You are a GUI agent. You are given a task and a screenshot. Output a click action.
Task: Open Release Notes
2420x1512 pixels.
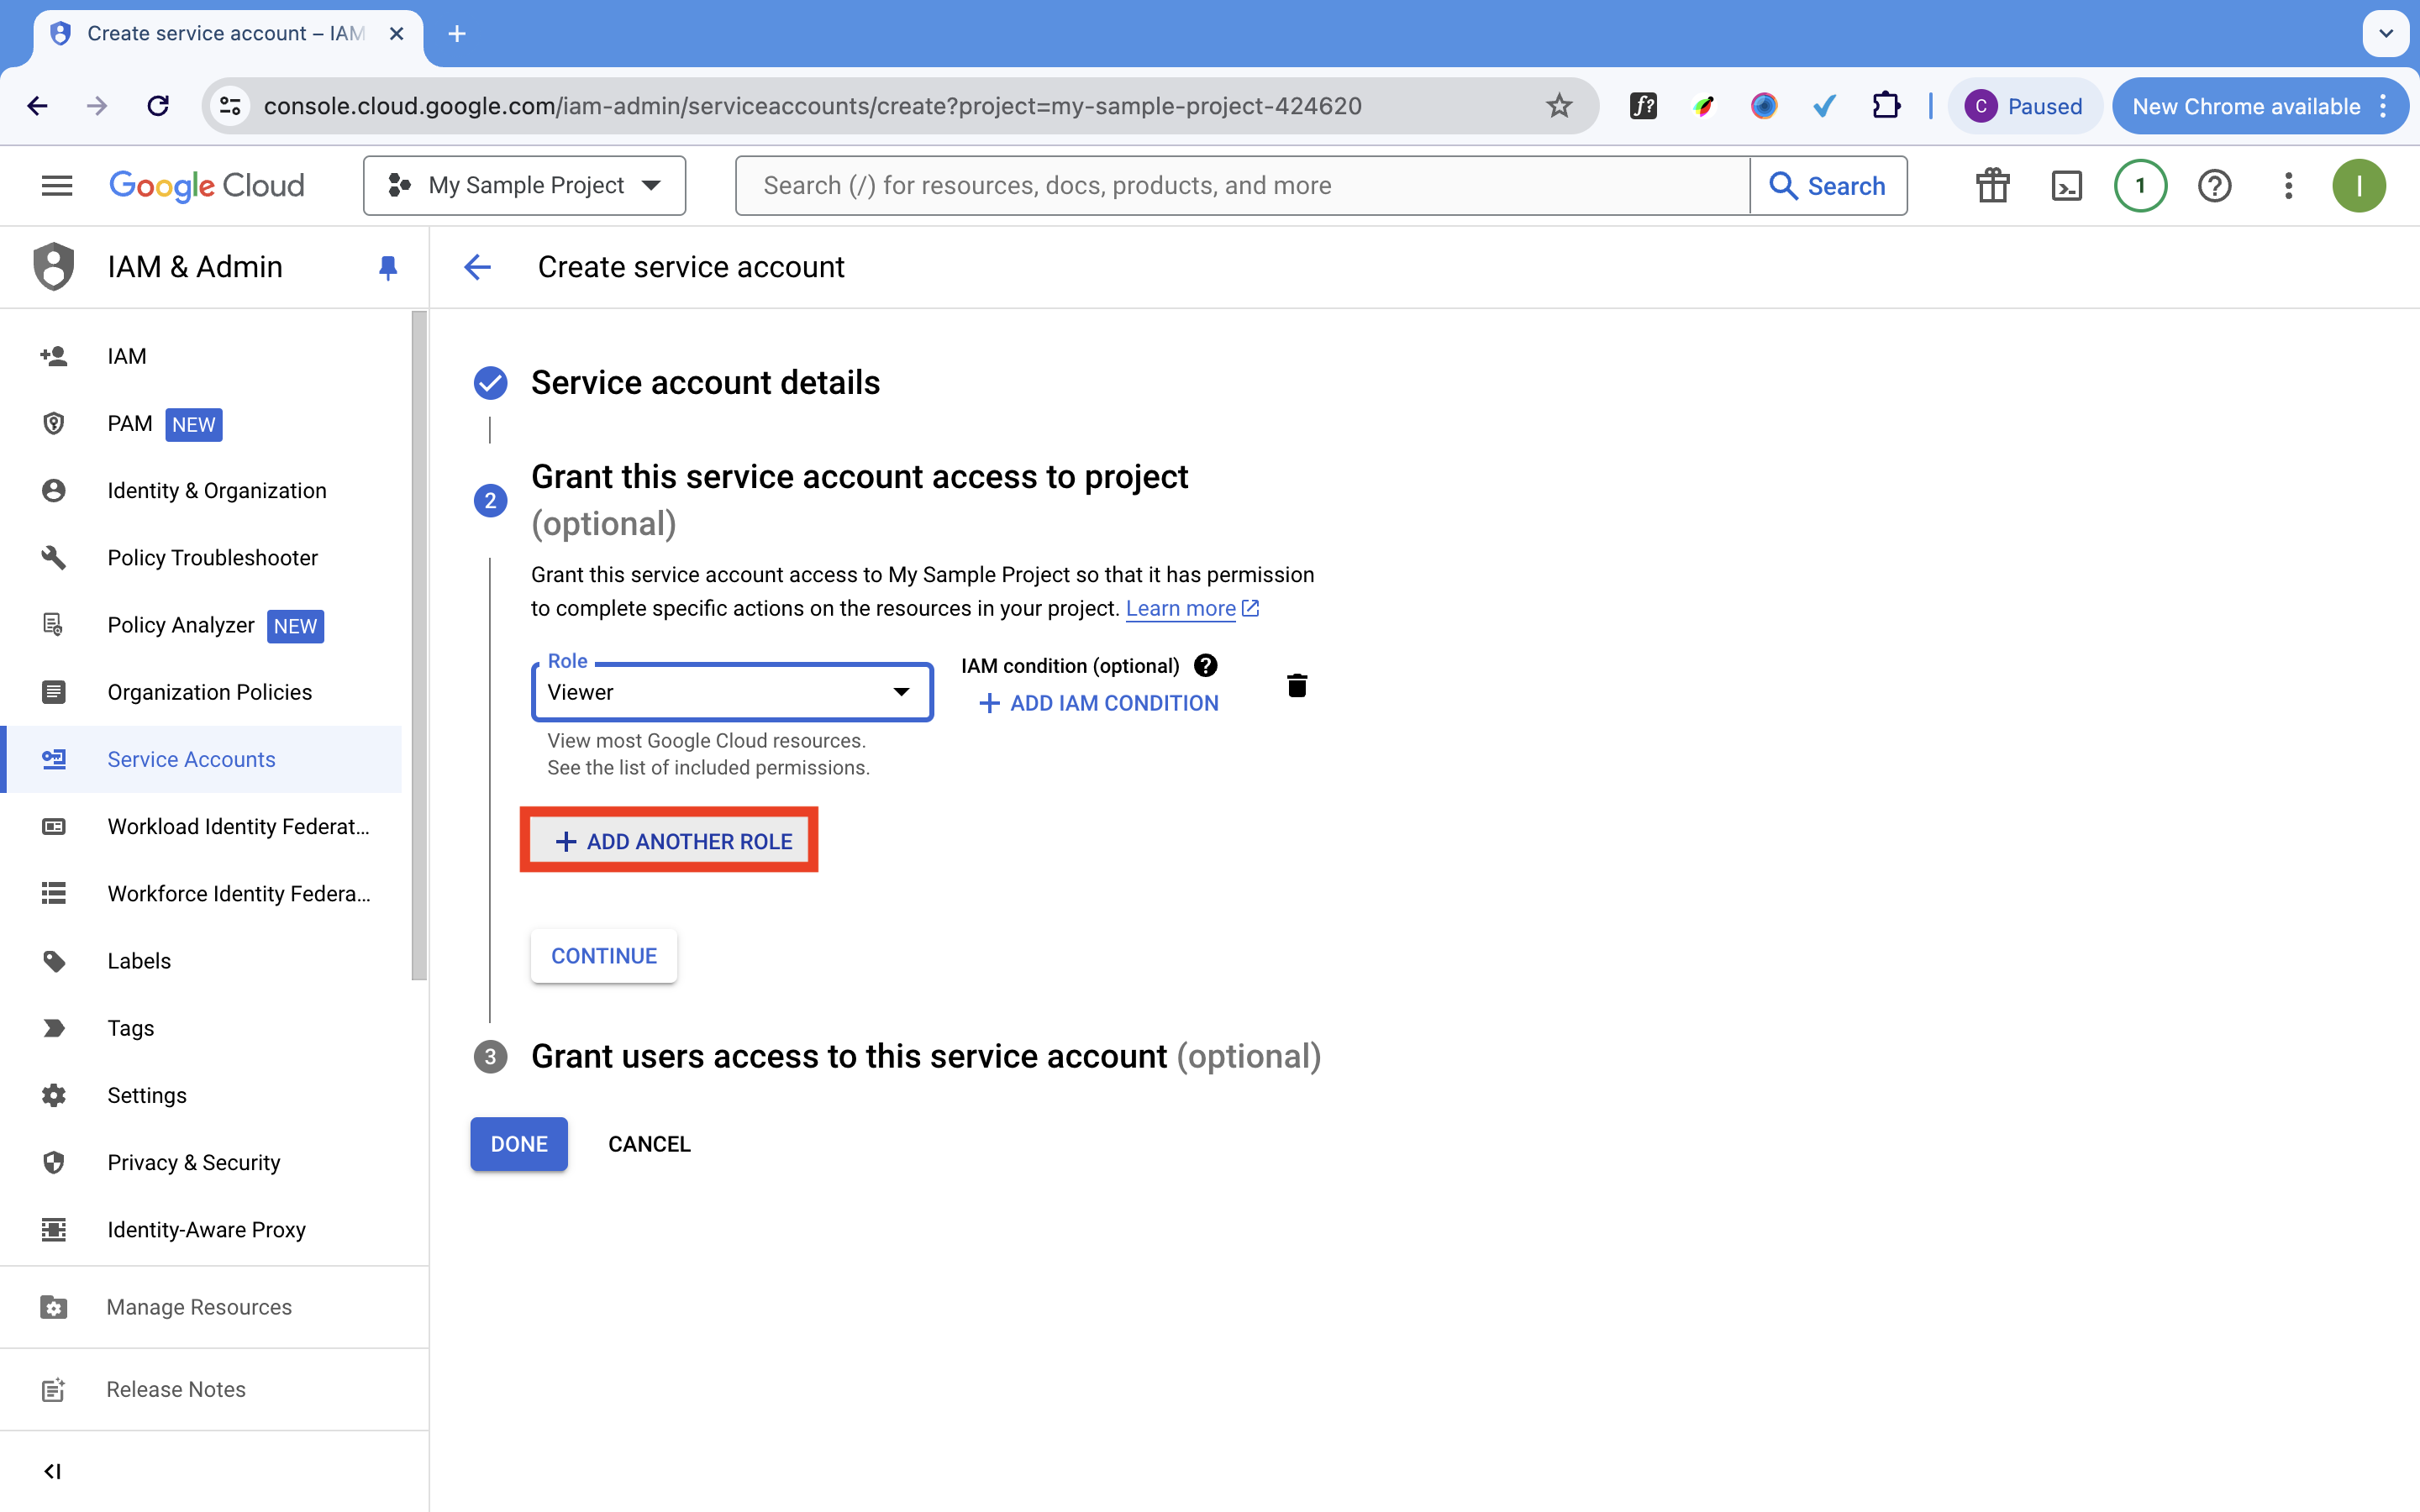tap(214, 1389)
